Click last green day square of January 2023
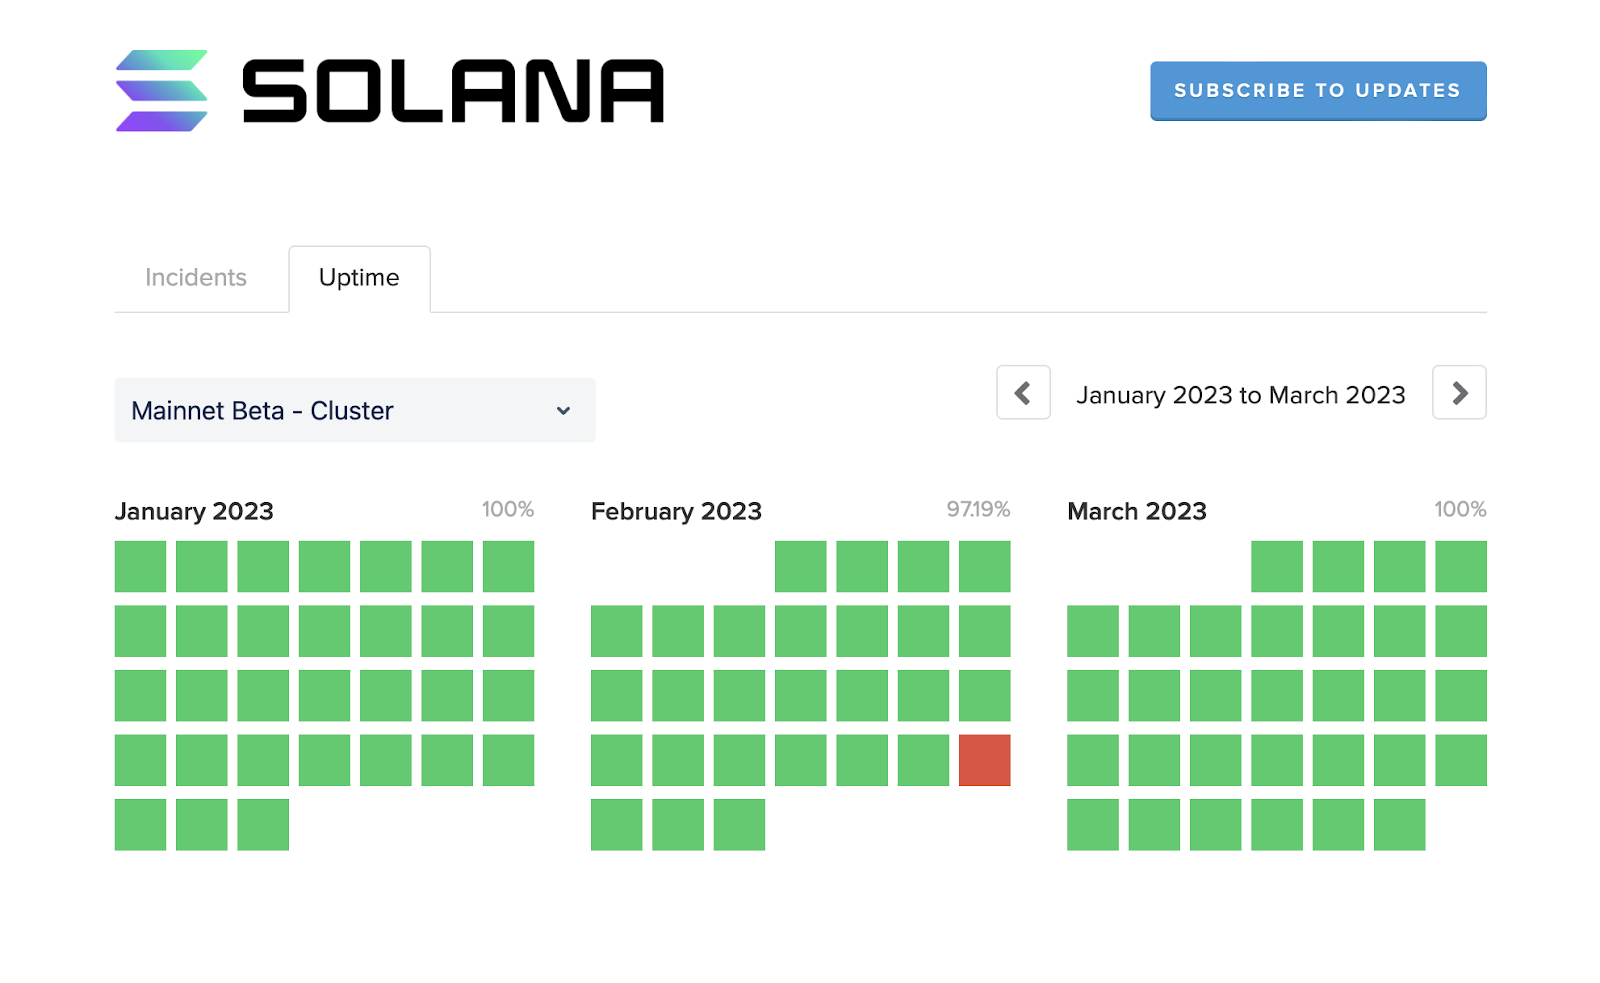The width and height of the screenshot is (1600, 983). 263,825
